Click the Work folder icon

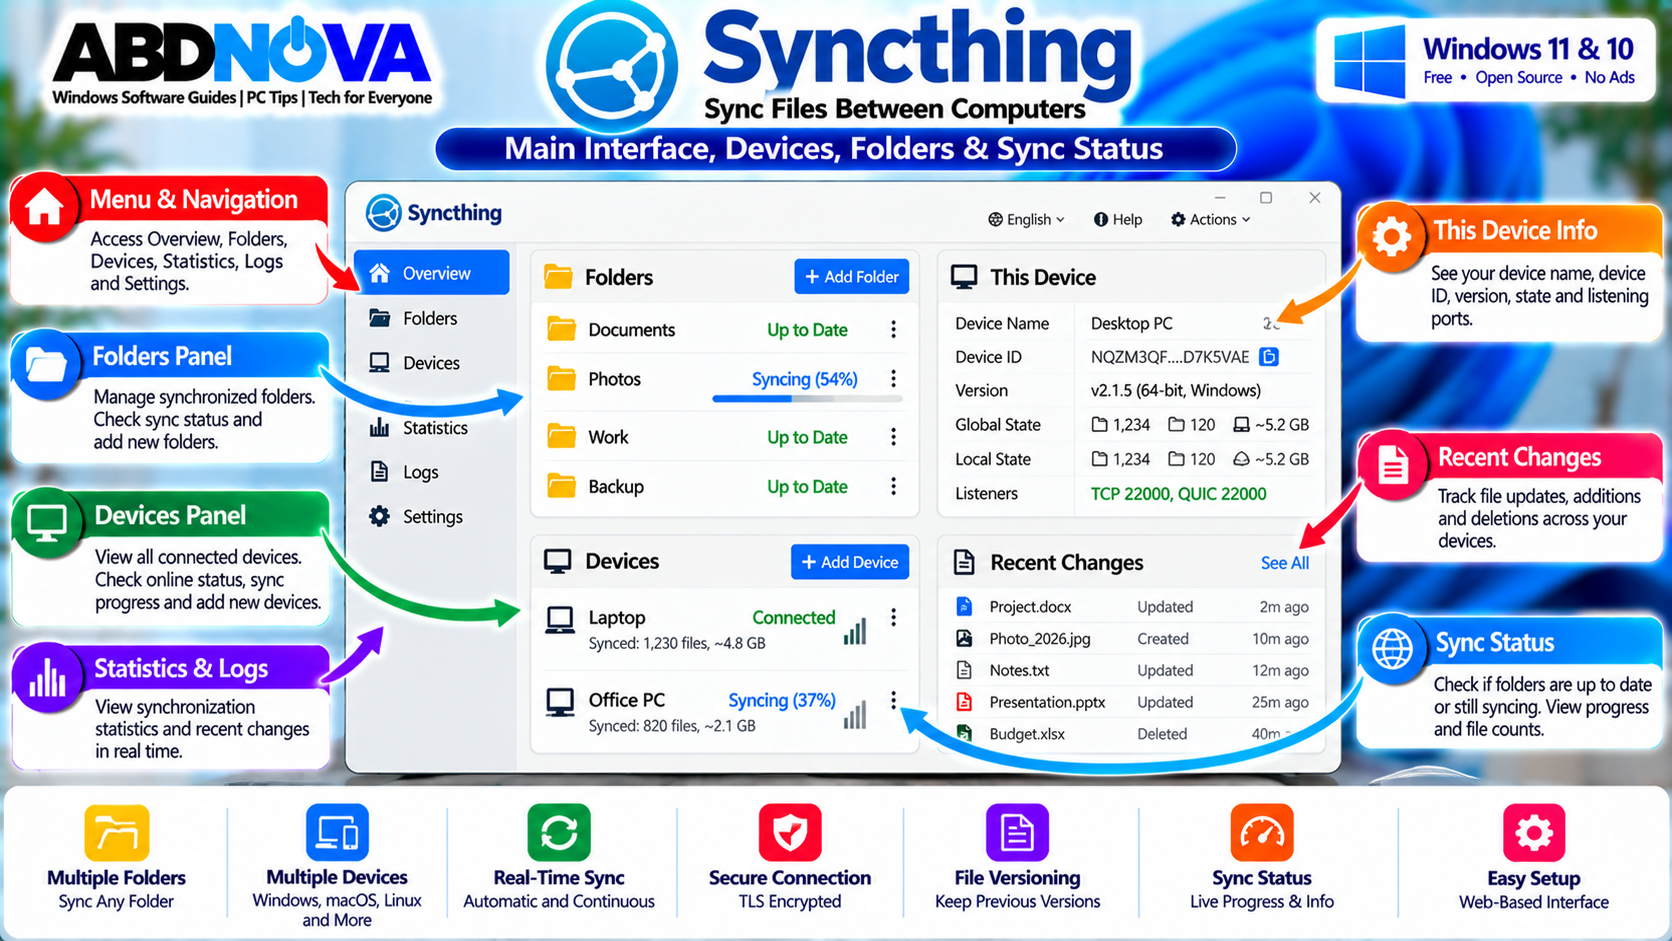(x=562, y=436)
